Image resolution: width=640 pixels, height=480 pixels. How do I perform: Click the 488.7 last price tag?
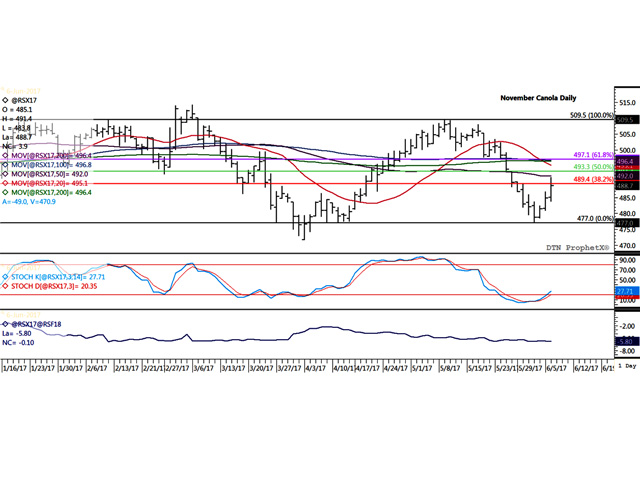[627, 186]
